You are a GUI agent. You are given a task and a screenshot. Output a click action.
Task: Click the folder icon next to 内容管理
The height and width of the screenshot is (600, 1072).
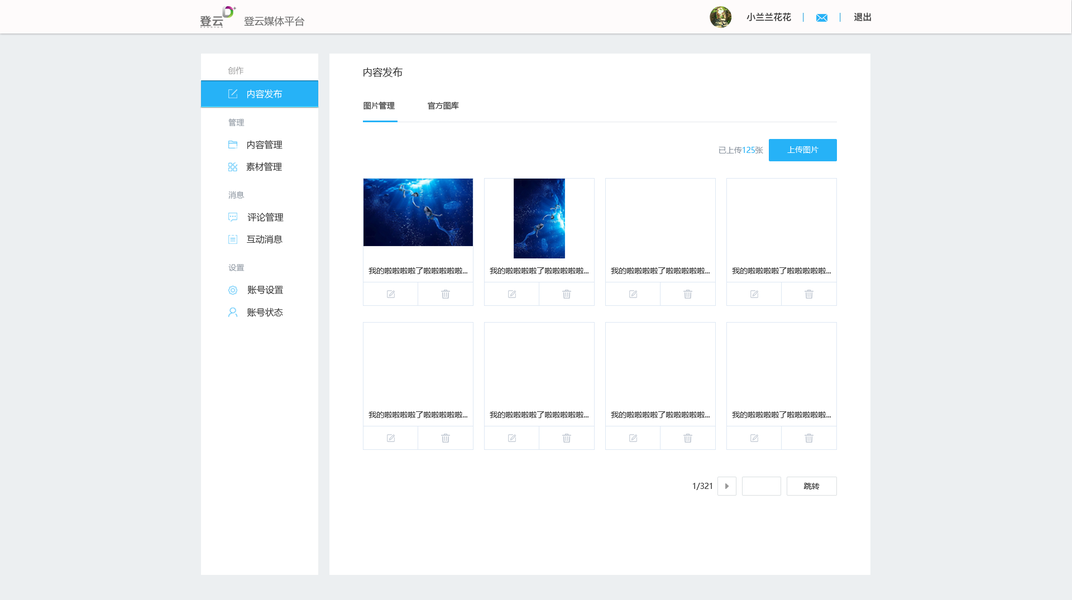232,145
